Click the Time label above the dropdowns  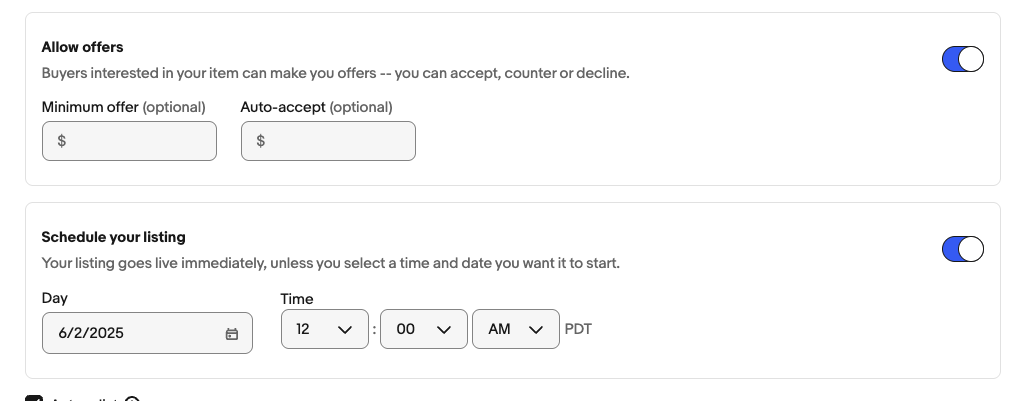(x=297, y=299)
